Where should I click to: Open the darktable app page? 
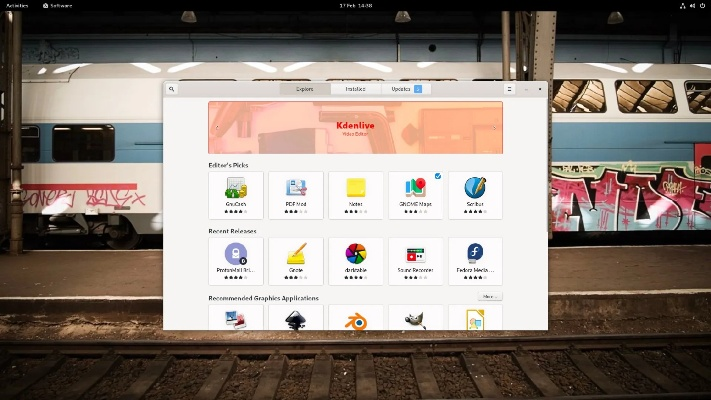click(x=356, y=261)
